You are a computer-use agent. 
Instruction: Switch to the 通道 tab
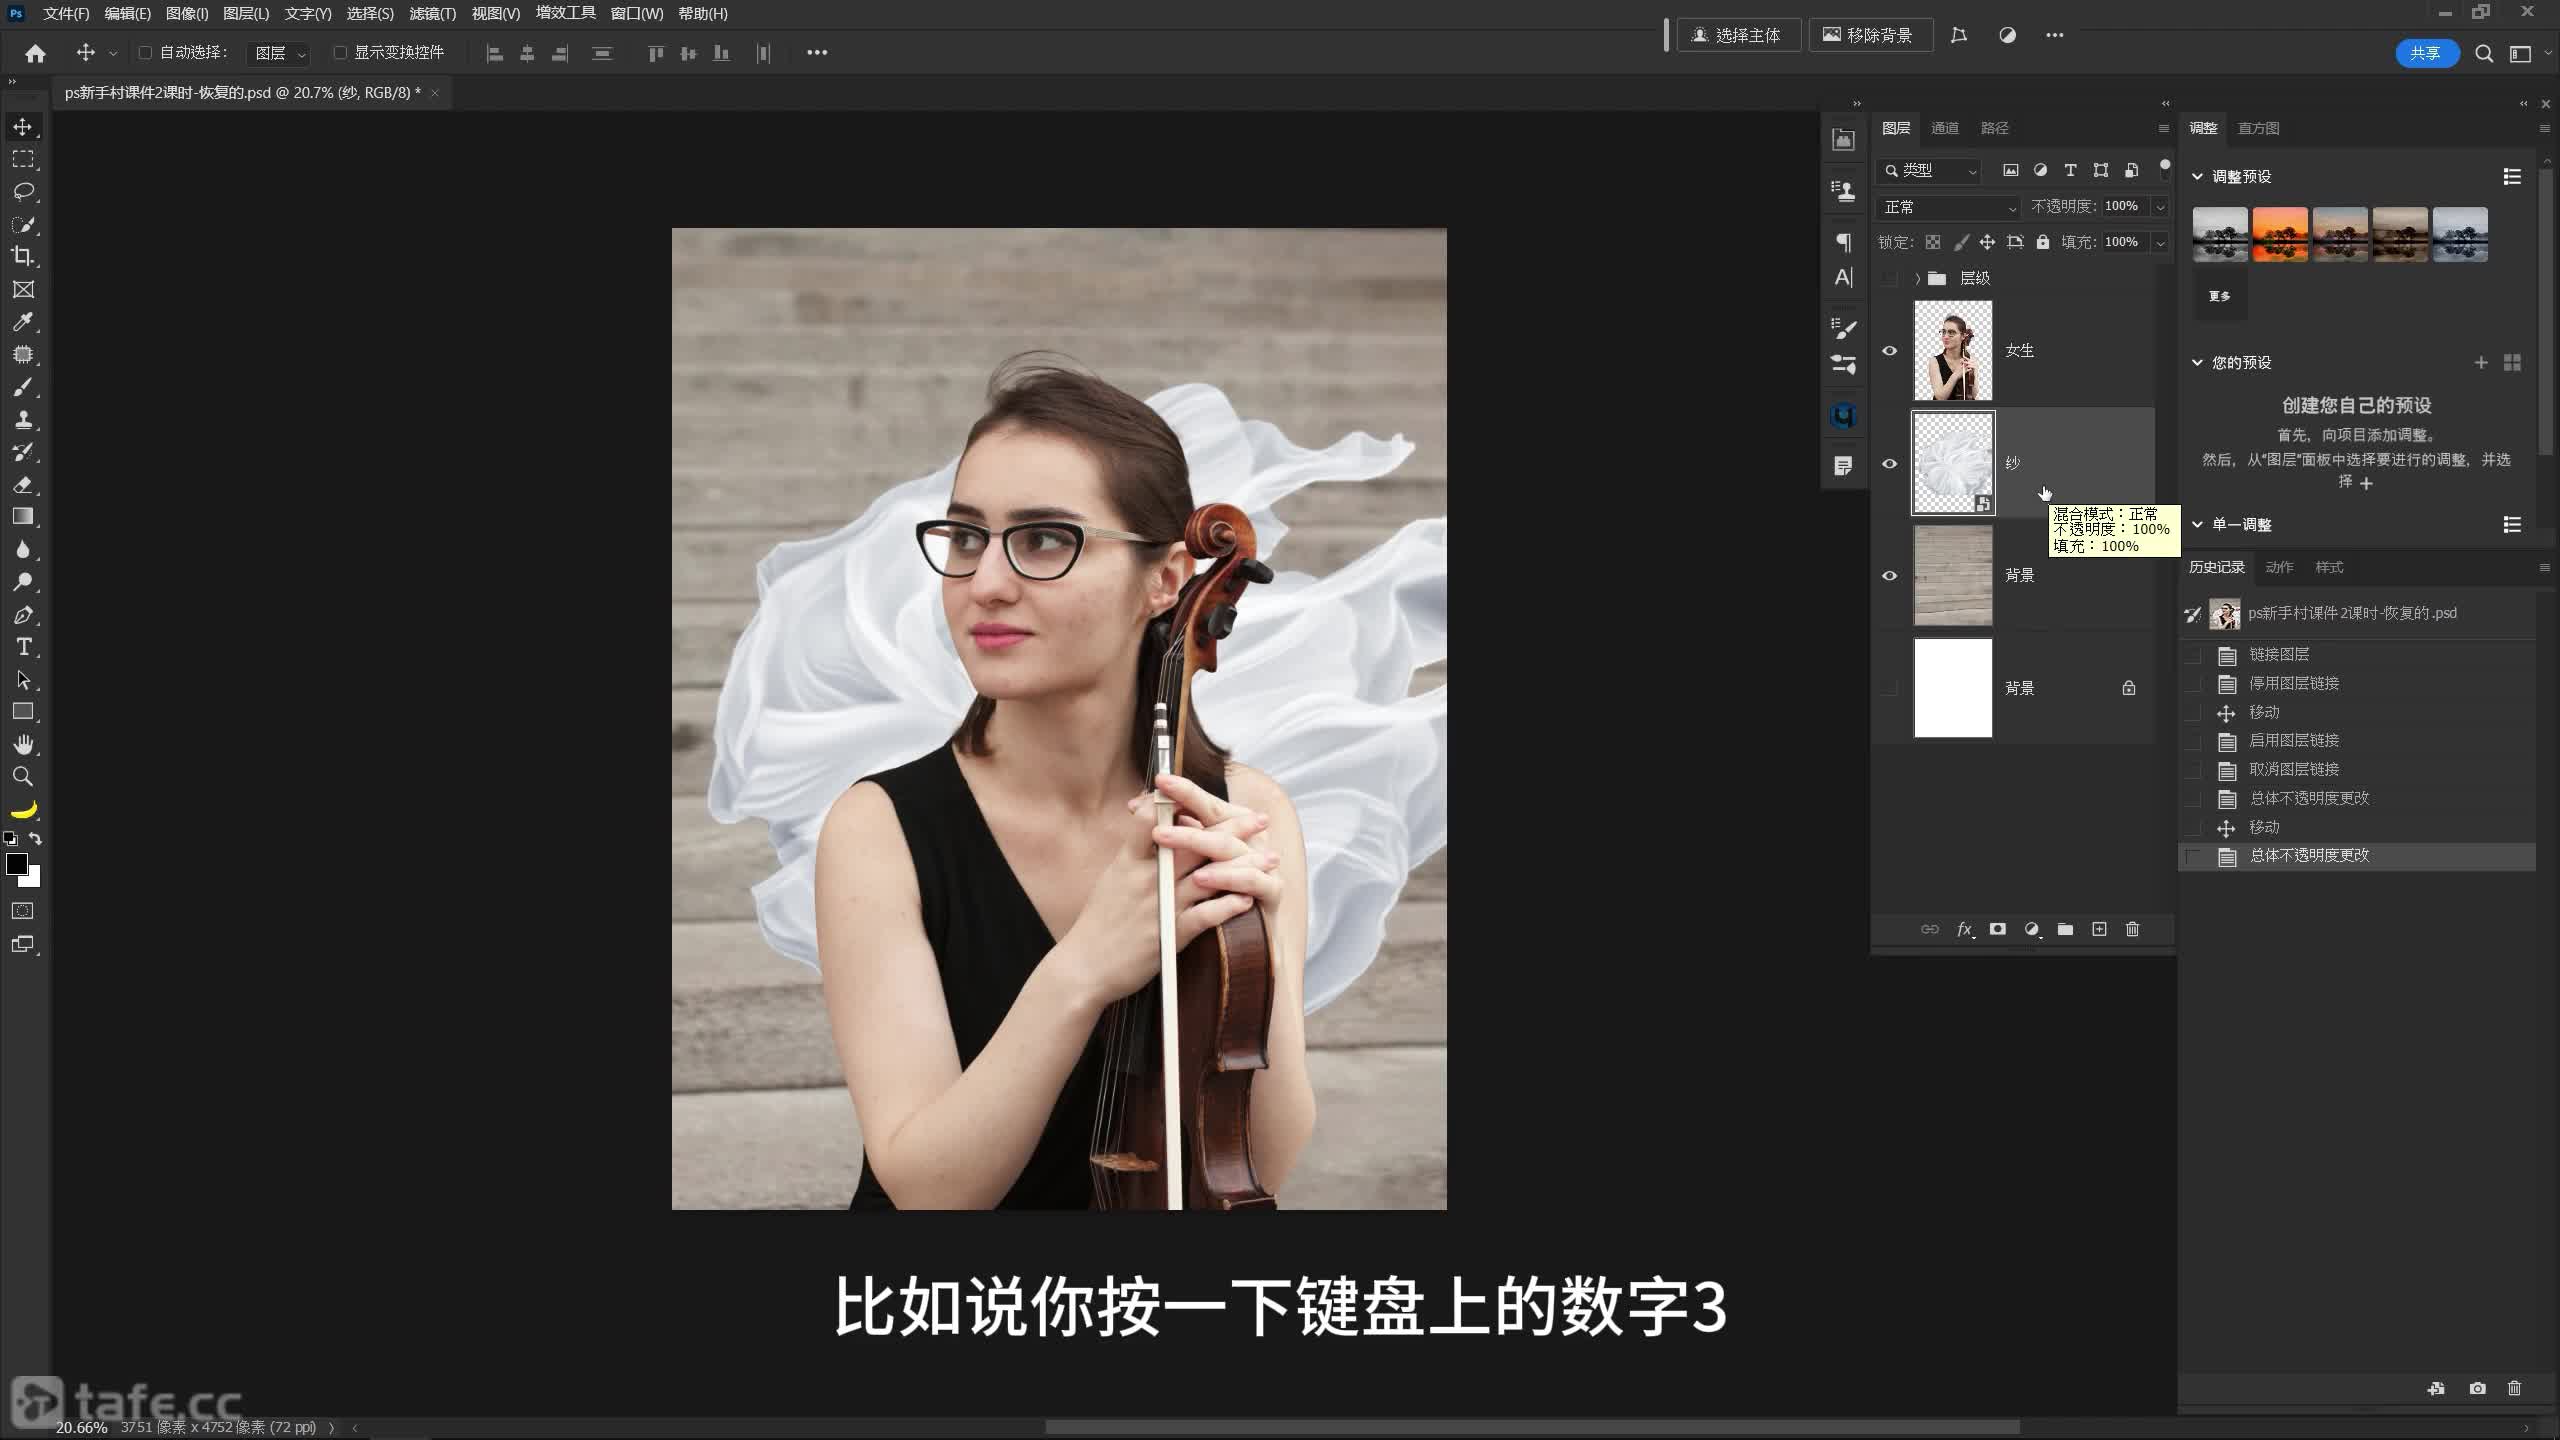pos(1944,128)
